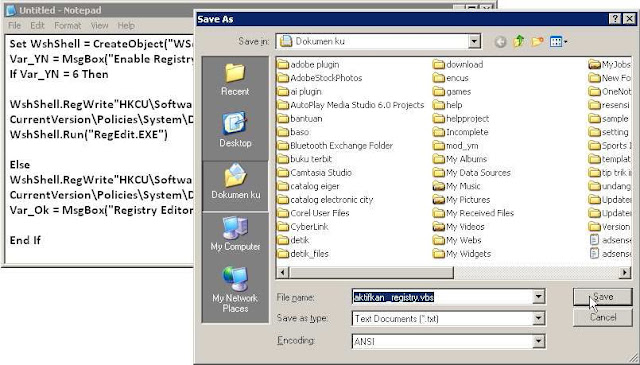Select the Corel User Files folder

point(313,213)
